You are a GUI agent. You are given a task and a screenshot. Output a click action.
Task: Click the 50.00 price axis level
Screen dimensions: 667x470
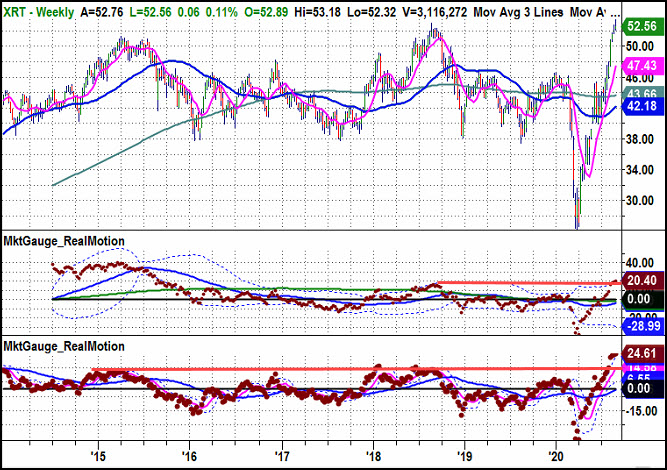(639, 46)
